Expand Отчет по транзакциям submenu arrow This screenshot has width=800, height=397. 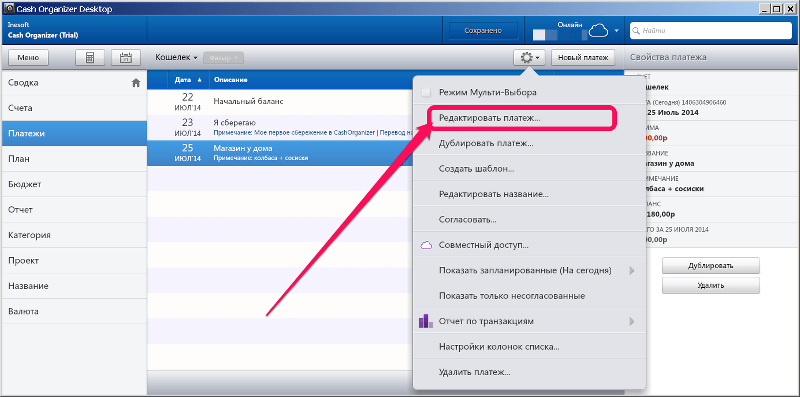[632, 321]
